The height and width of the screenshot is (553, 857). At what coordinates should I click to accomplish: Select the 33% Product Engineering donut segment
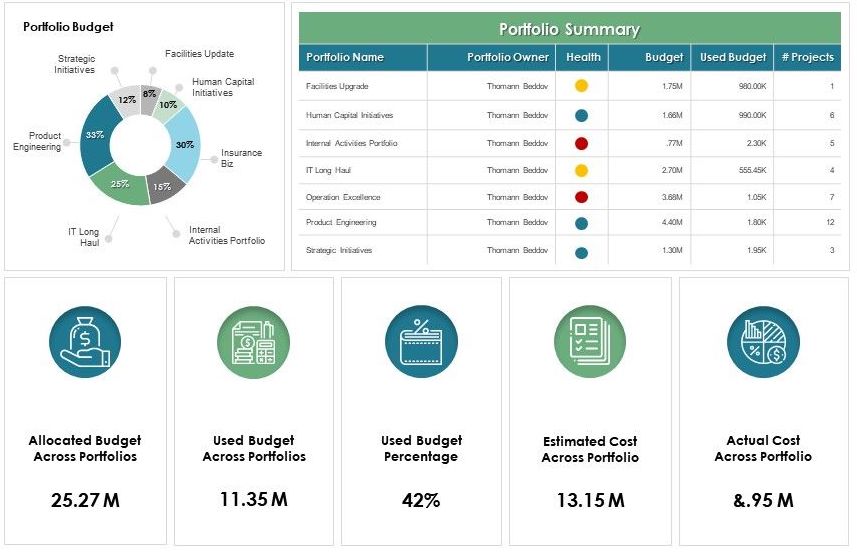click(96, 135)
